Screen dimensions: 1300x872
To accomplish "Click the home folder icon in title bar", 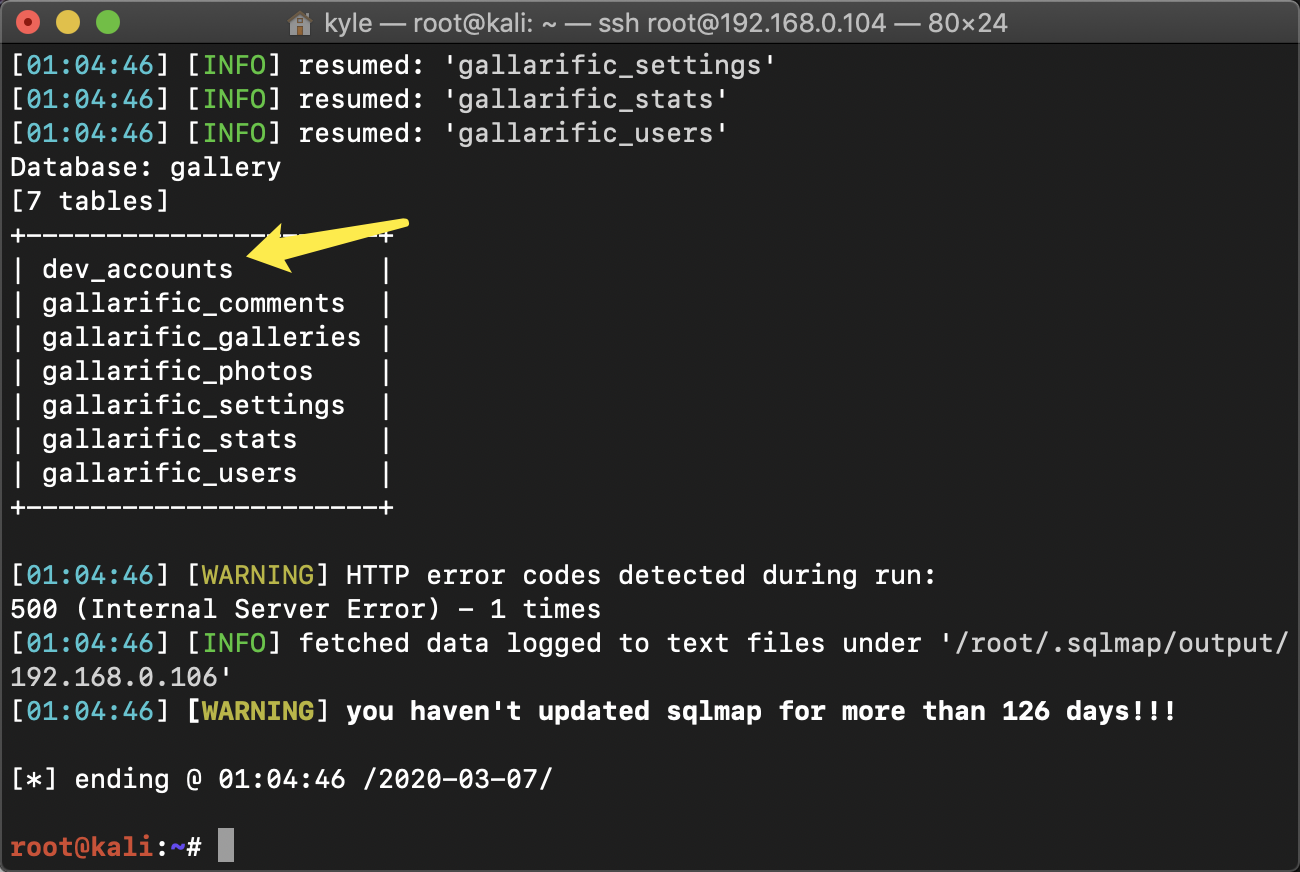I will (299, 22).
